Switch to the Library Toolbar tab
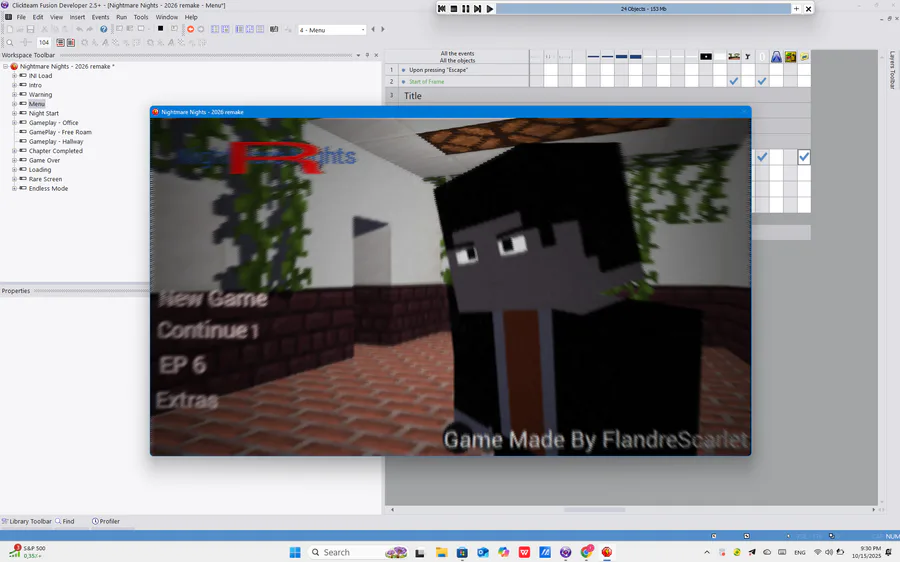 [x=26, y=521]
